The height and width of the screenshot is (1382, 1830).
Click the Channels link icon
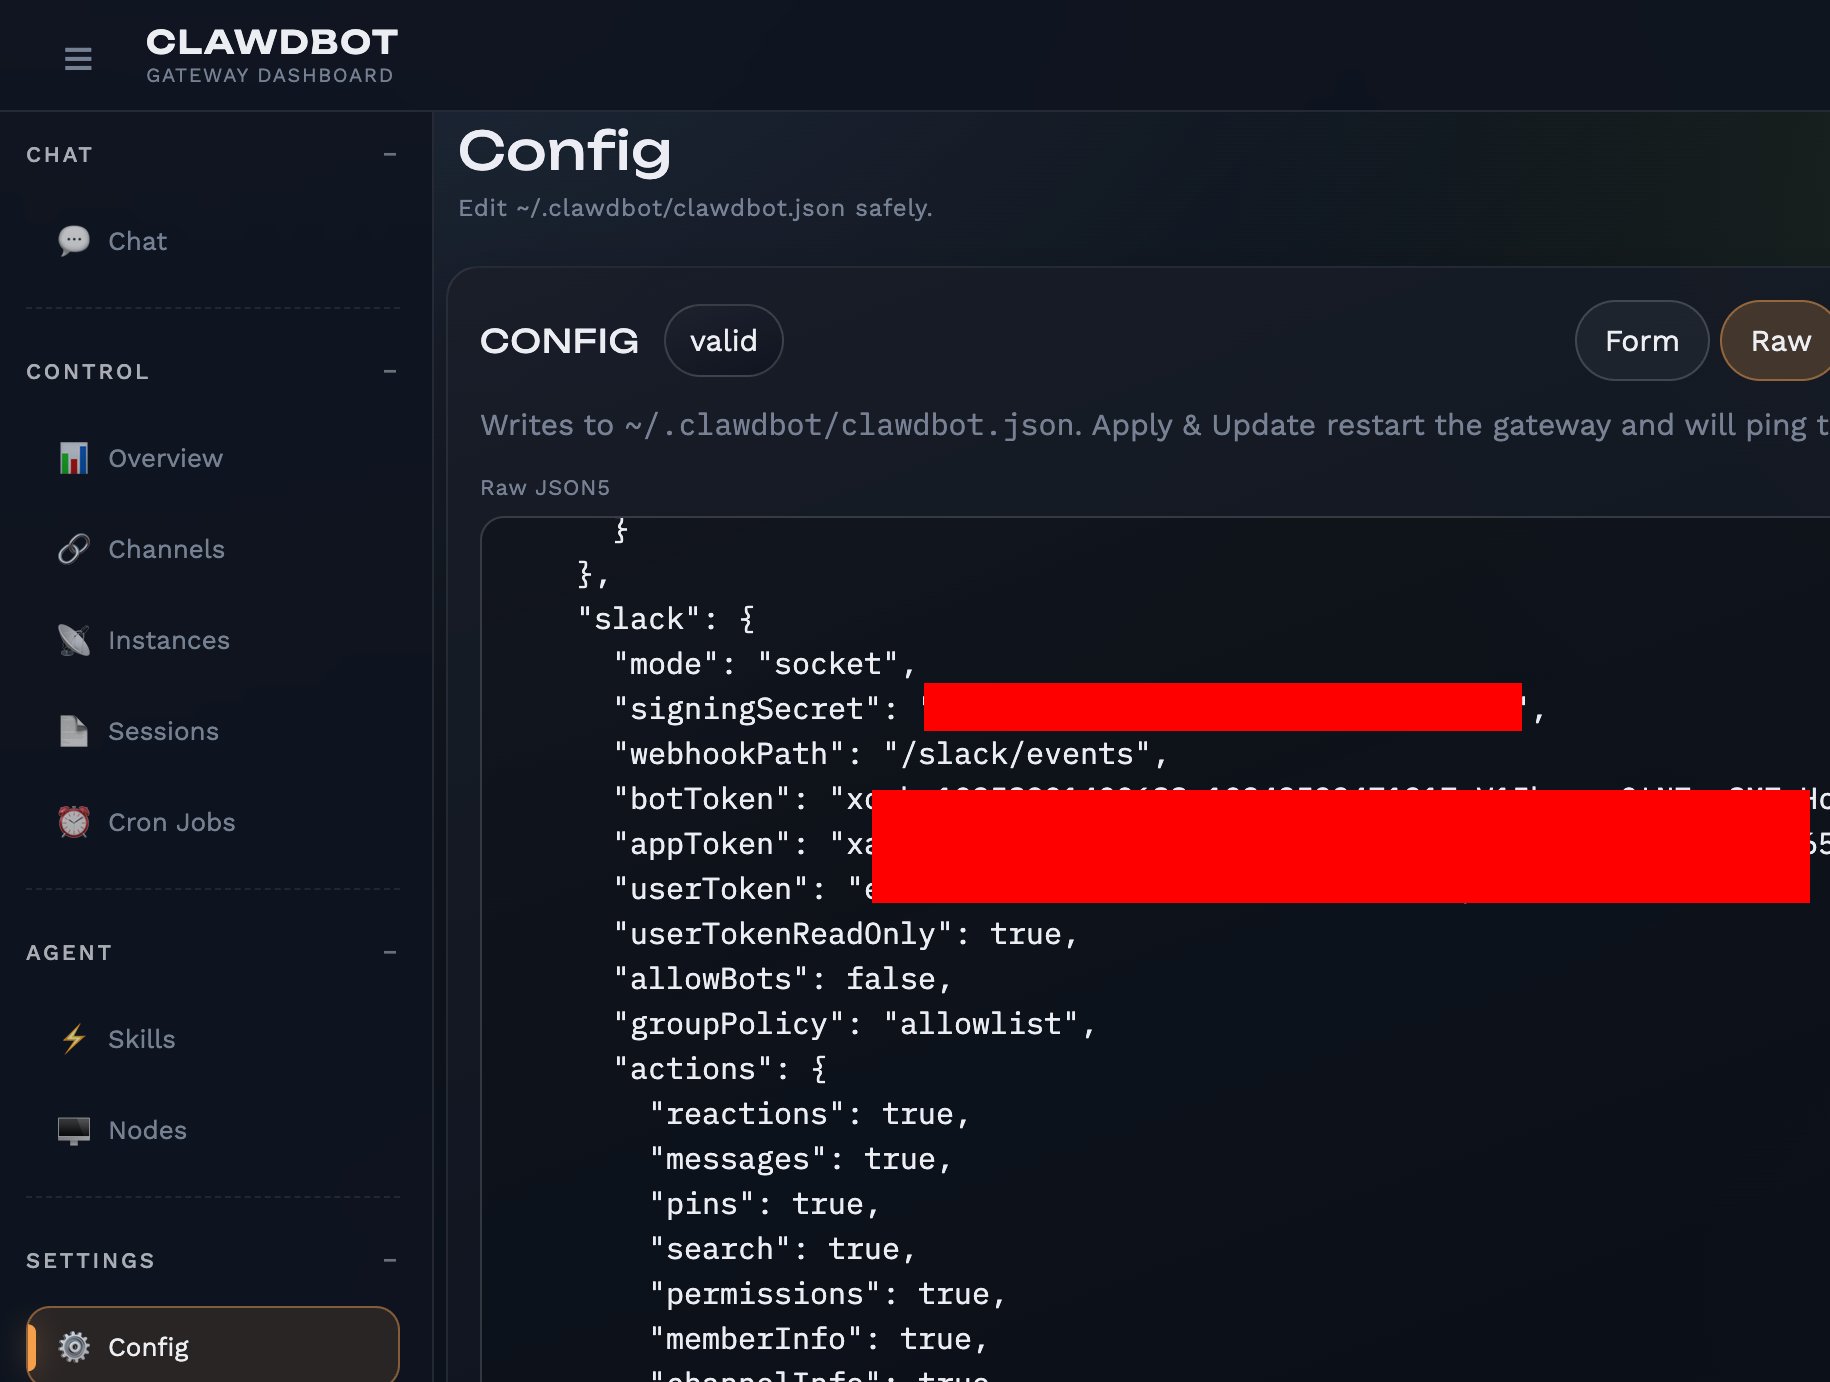coord(74,549)
